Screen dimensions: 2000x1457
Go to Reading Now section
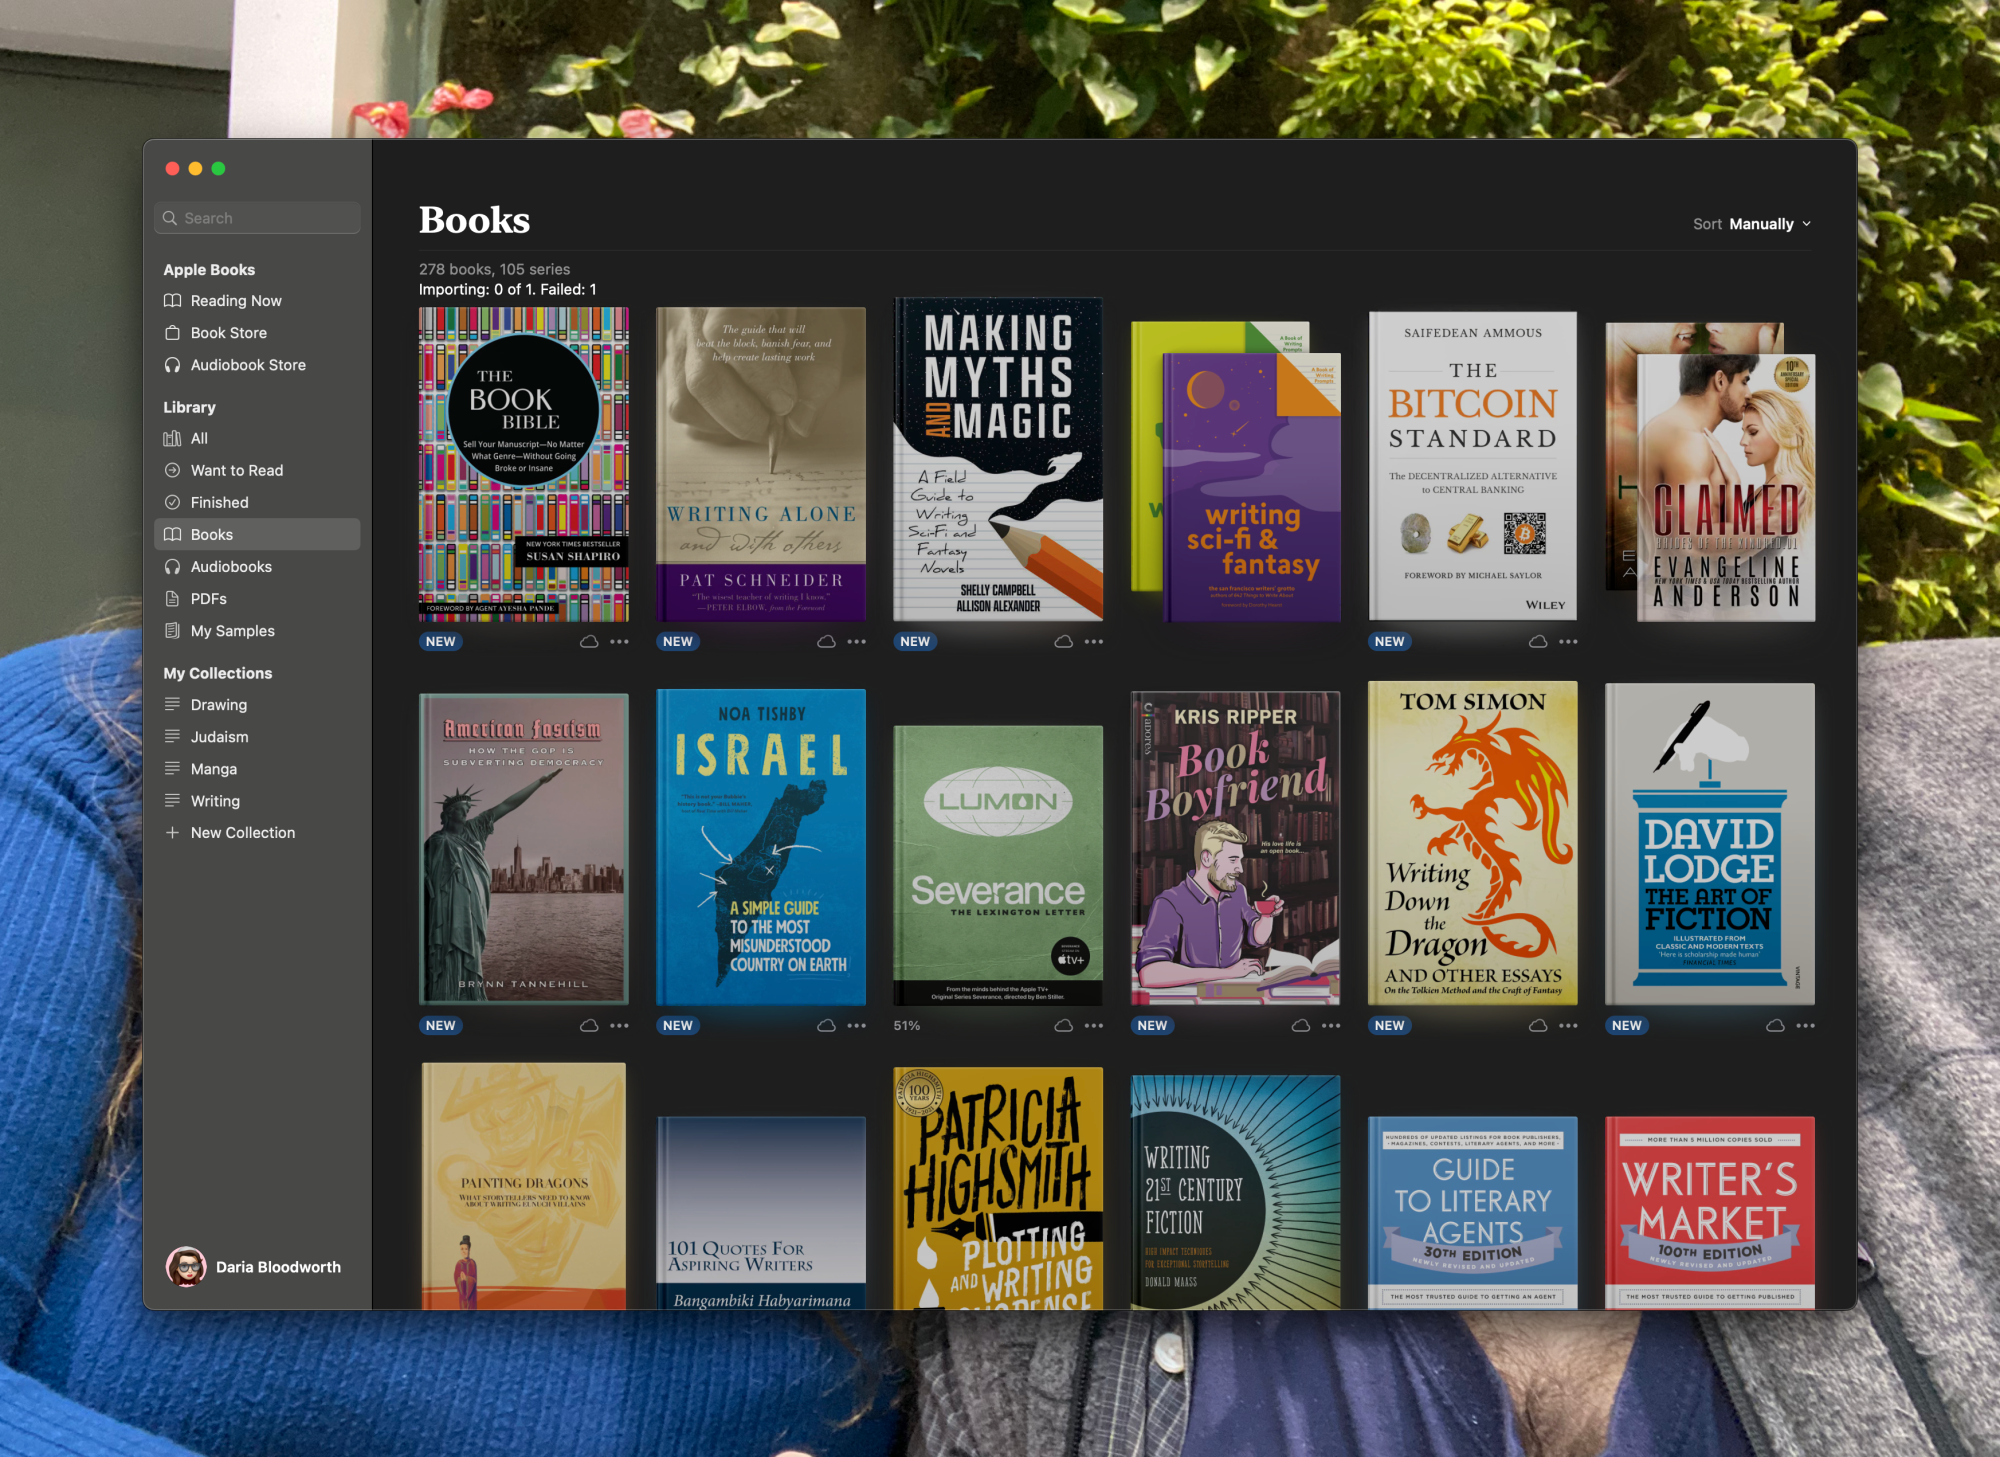(236, 301)
